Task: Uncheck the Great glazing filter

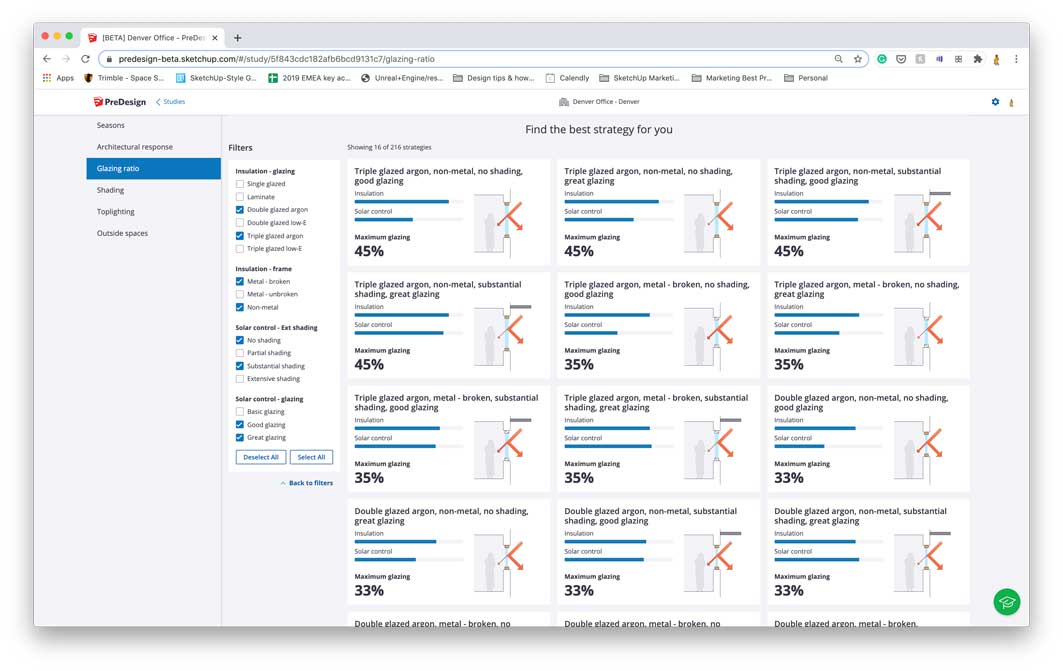Action: click(x=239, y=437)
